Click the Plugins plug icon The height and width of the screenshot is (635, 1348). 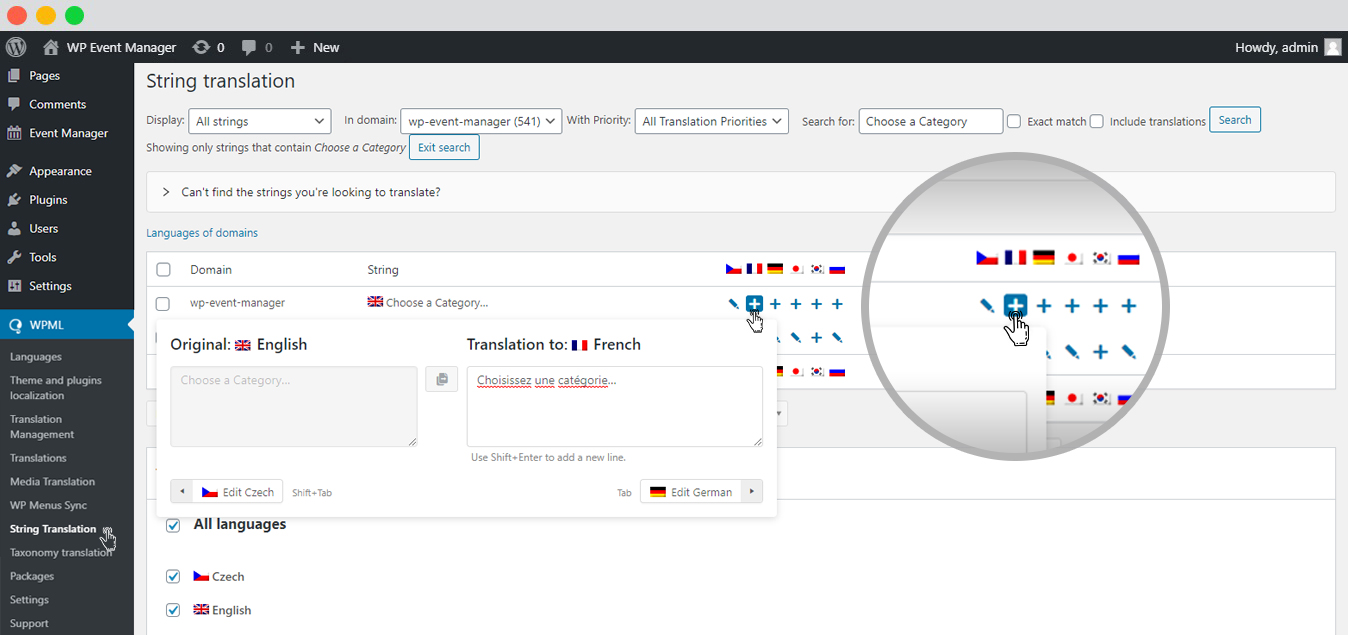pyautogui.click(x=14, y=200)
